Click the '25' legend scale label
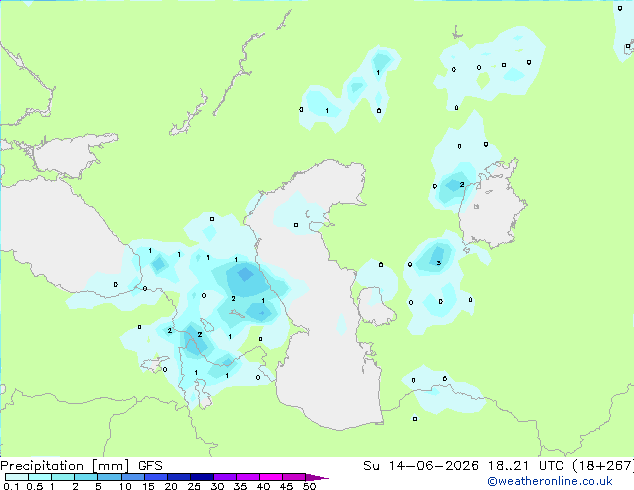This screenshot has height=490, width=634. (194, 486)
